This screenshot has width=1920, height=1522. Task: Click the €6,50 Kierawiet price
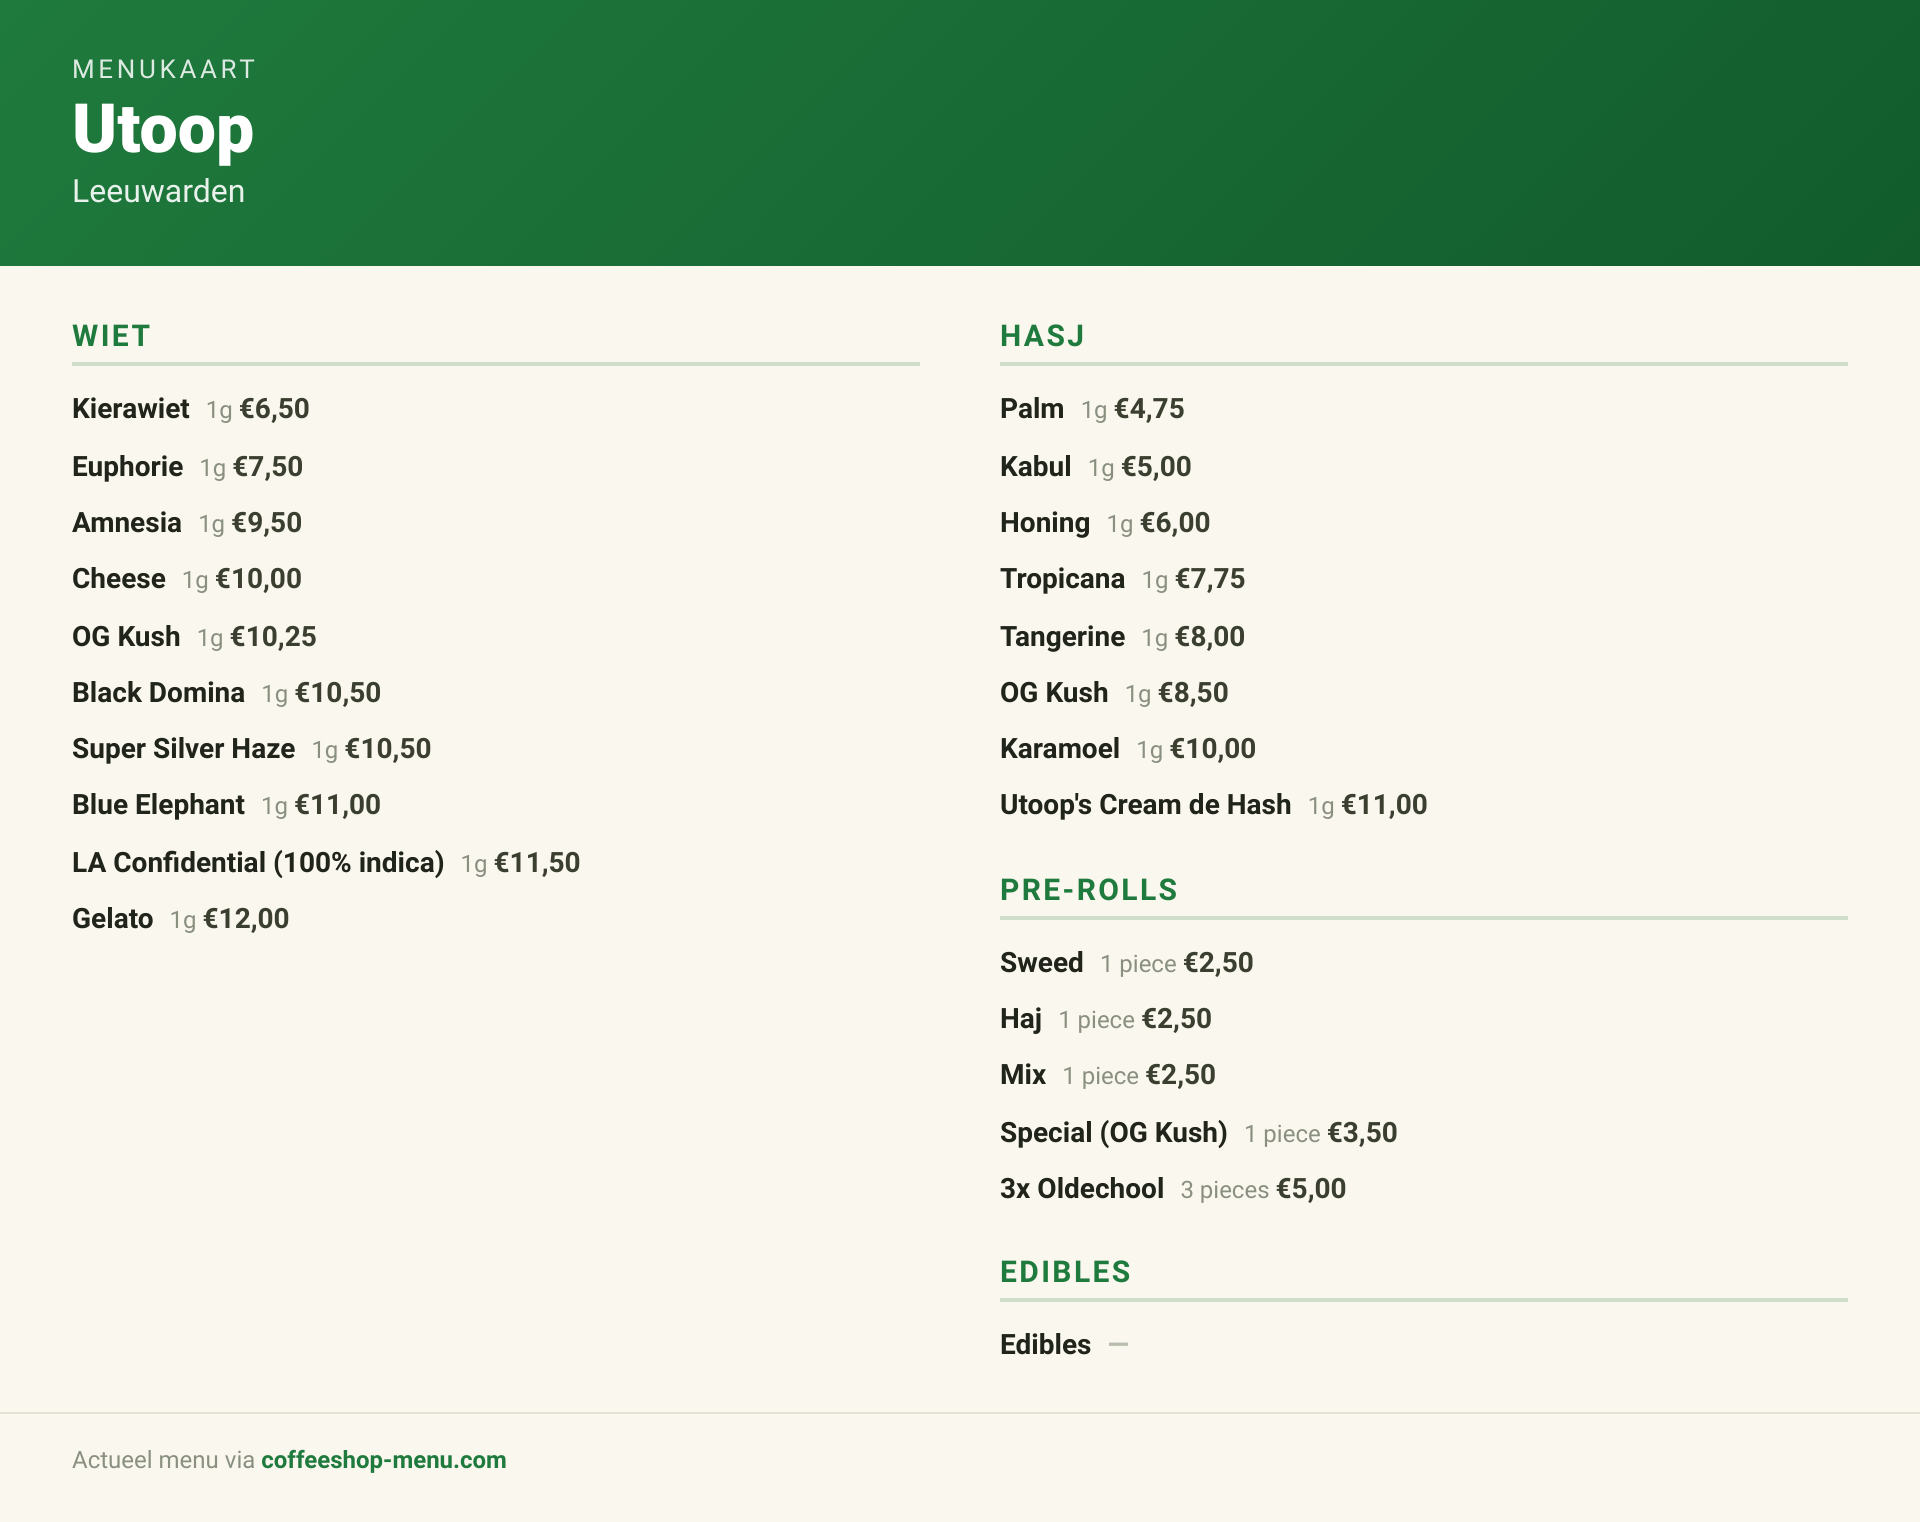coord(274,409)
